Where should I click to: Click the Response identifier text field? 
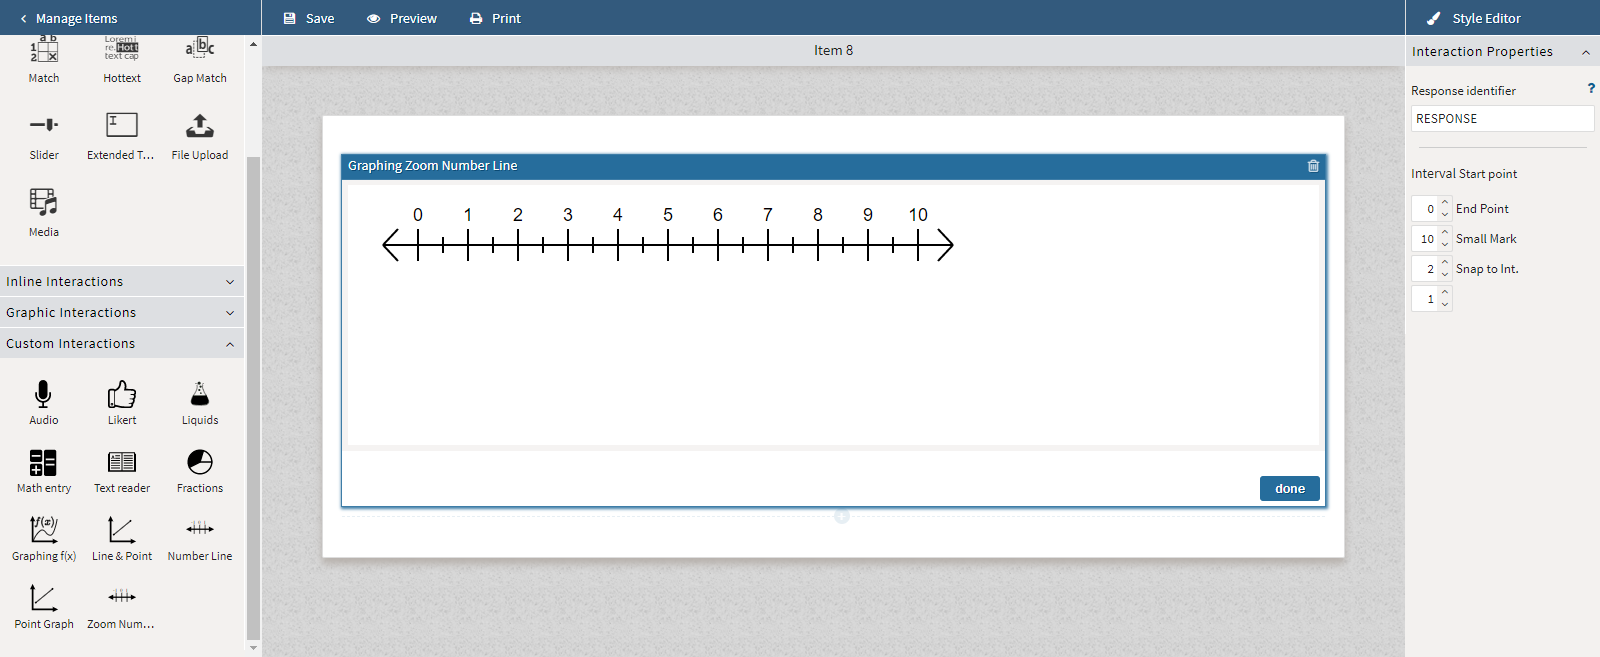tap(1501, 119)
